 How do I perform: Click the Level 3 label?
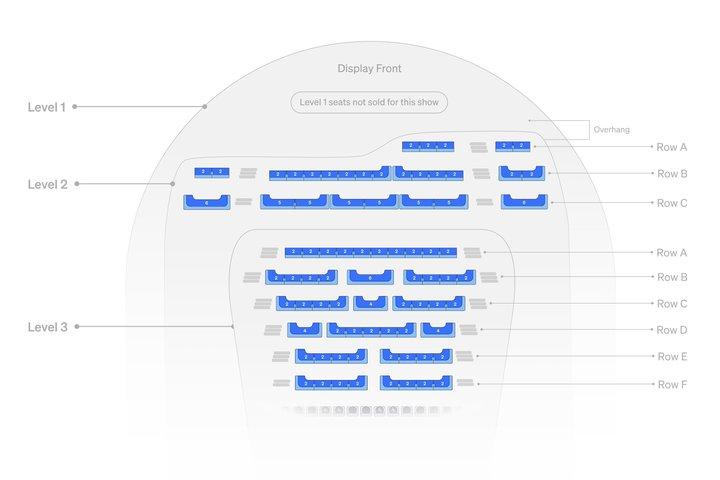click(47, 327)
